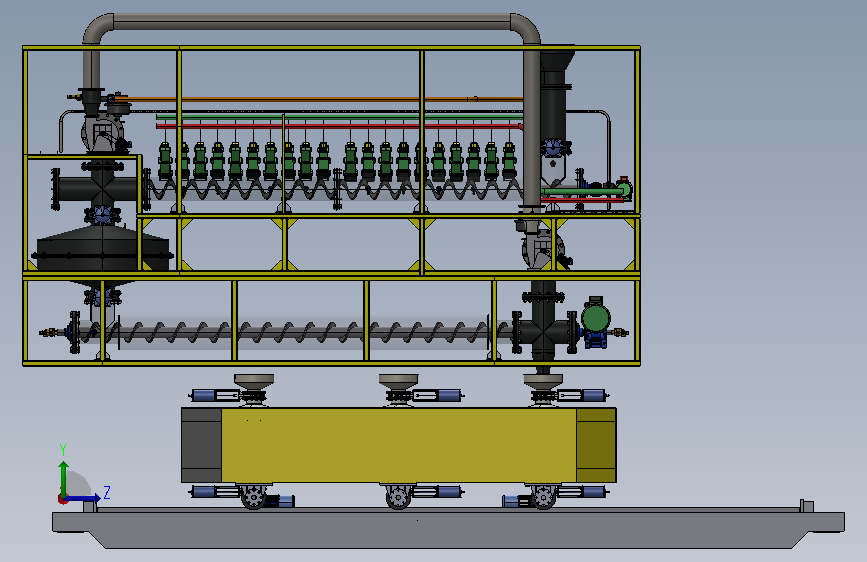Click the blue Z axis arrow of the orientation triad
This screenshot has width=867, height=562.
(83, 498)
